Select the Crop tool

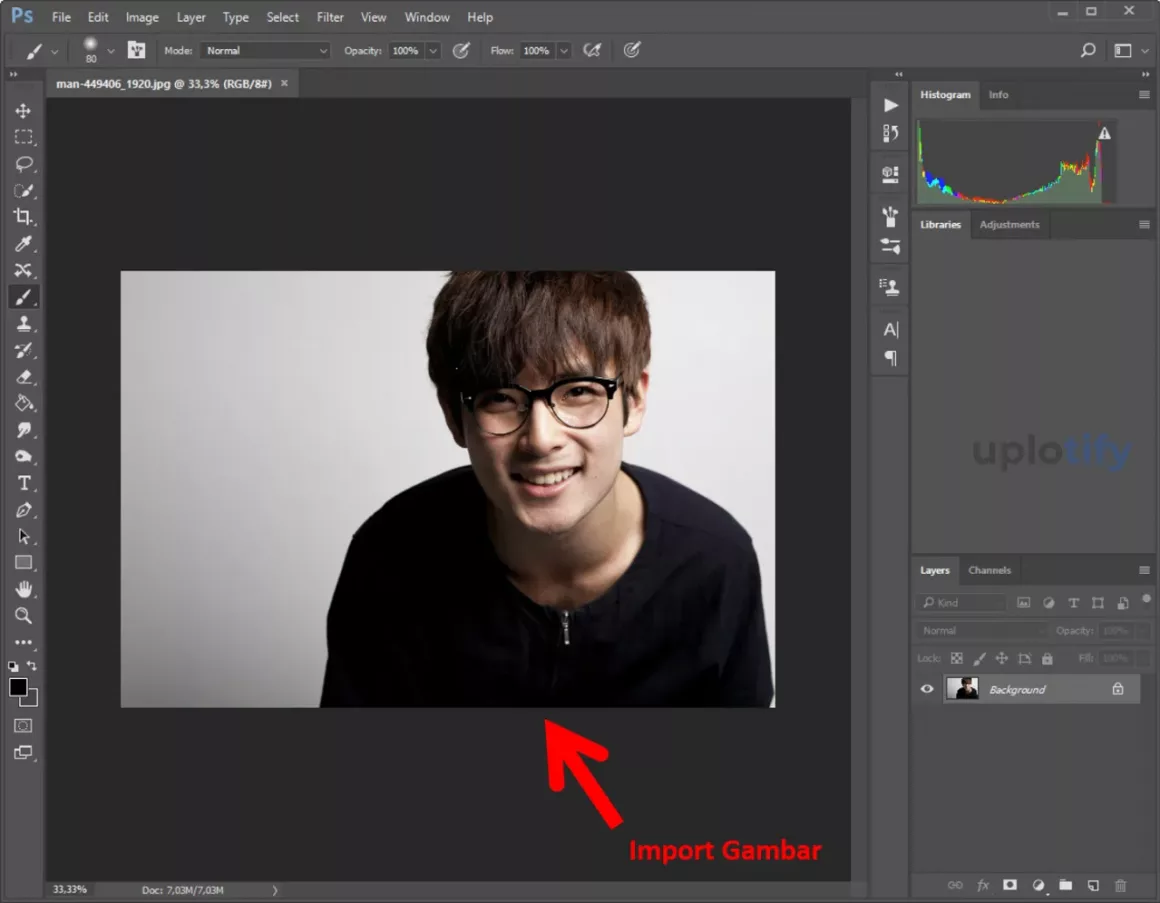[x=23, y=217]
